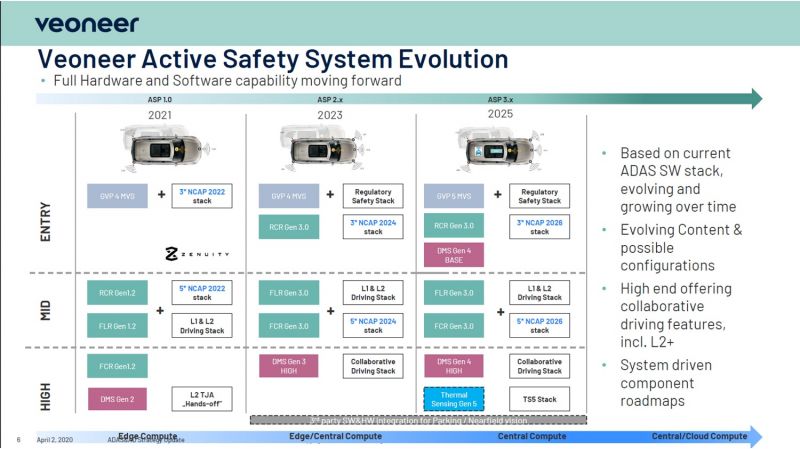Image resolution: width=800 pixels, height=449 pixels.
Task: Click 'L1 & L2 Driving Stack' in the 2021 column
Action: [x=202, y=326]
